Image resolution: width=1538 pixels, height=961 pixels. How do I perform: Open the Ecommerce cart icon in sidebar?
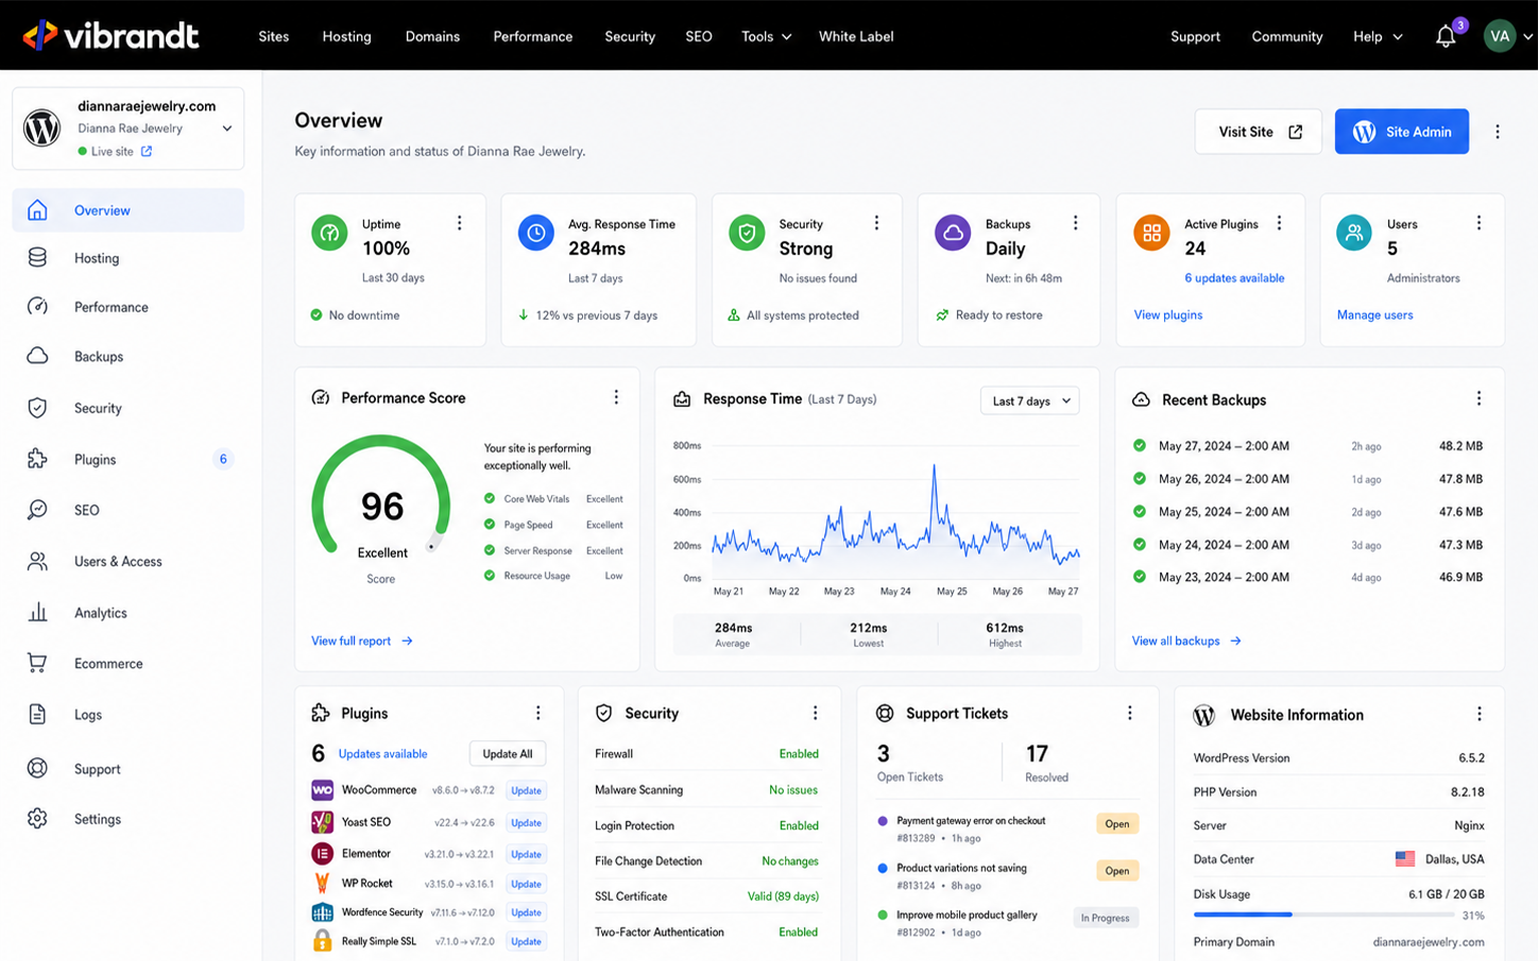[x=37, y=663]
